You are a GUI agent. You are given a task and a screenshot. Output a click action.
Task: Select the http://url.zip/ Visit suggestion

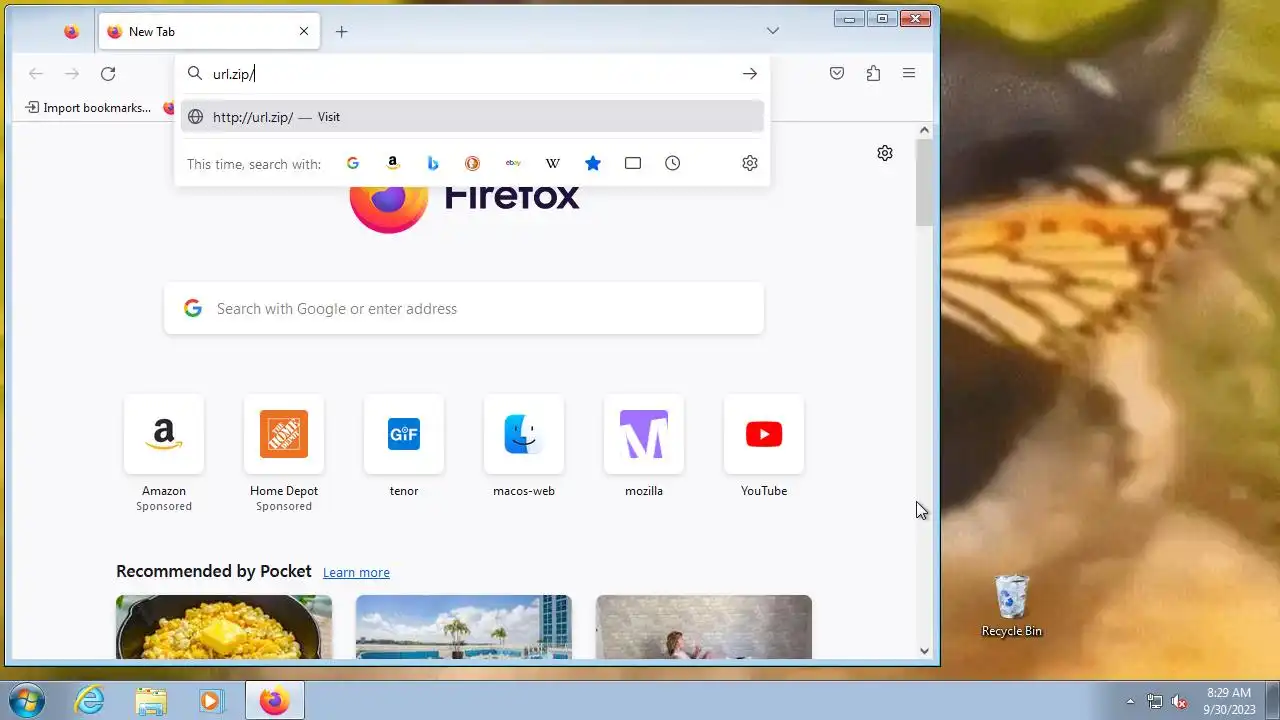(472, 116)
